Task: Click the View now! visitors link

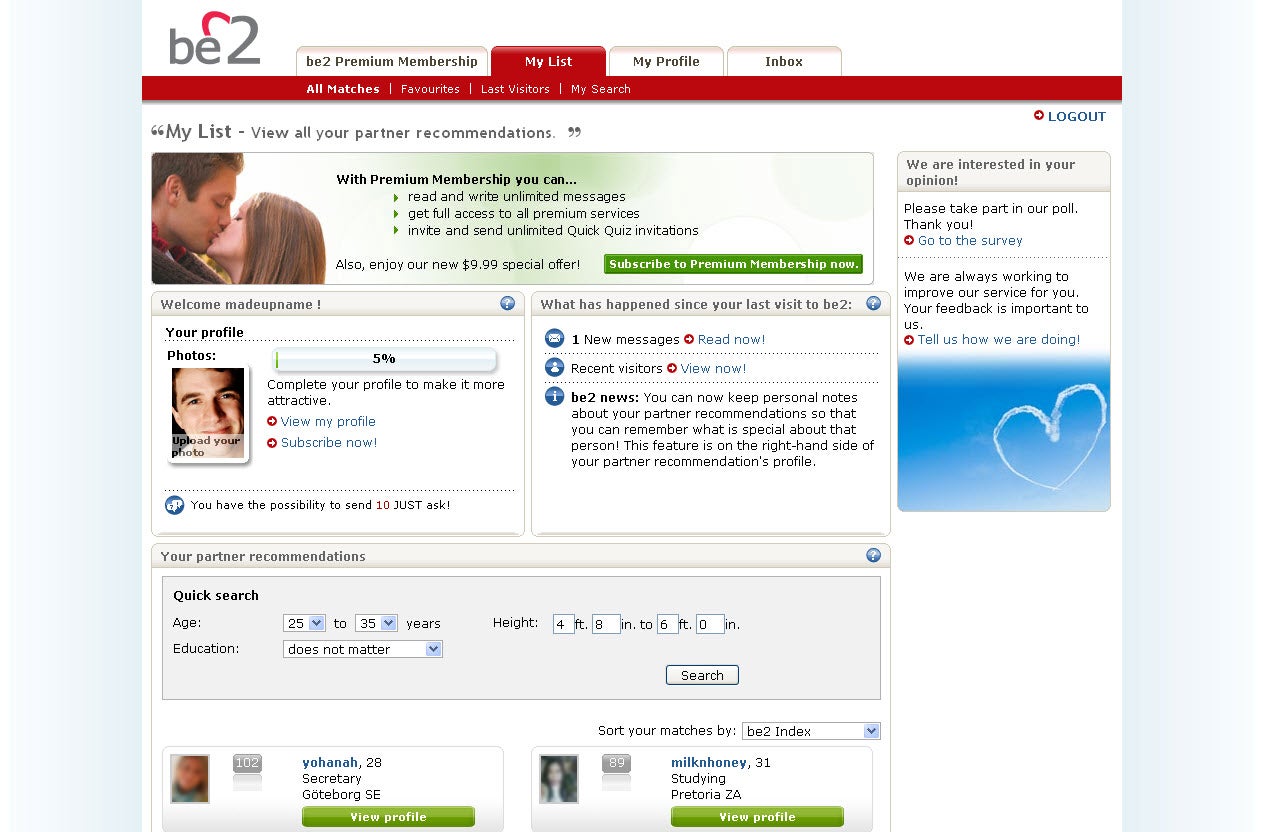Action: pos(714,368)
